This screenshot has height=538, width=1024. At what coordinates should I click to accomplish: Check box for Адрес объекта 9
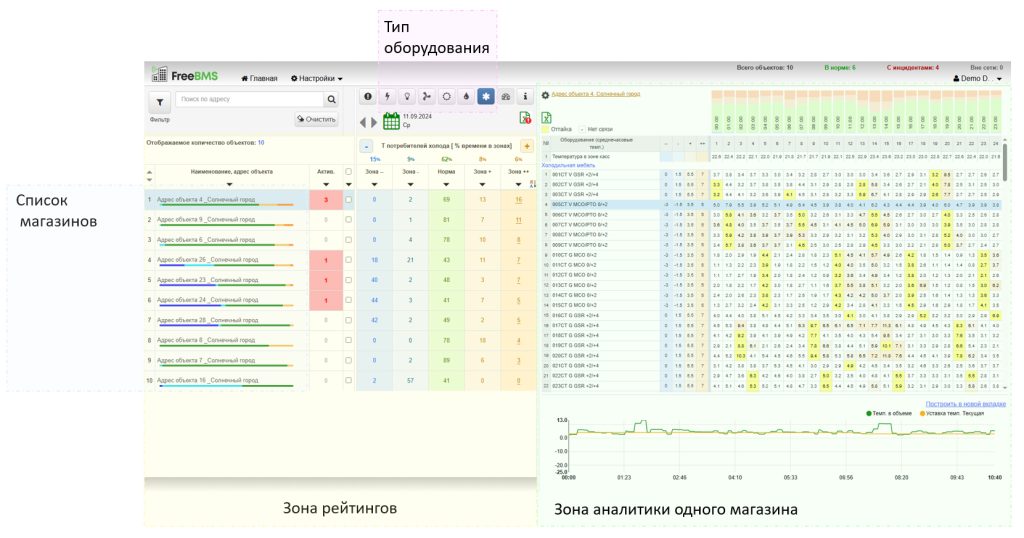(x=348, y=220)
